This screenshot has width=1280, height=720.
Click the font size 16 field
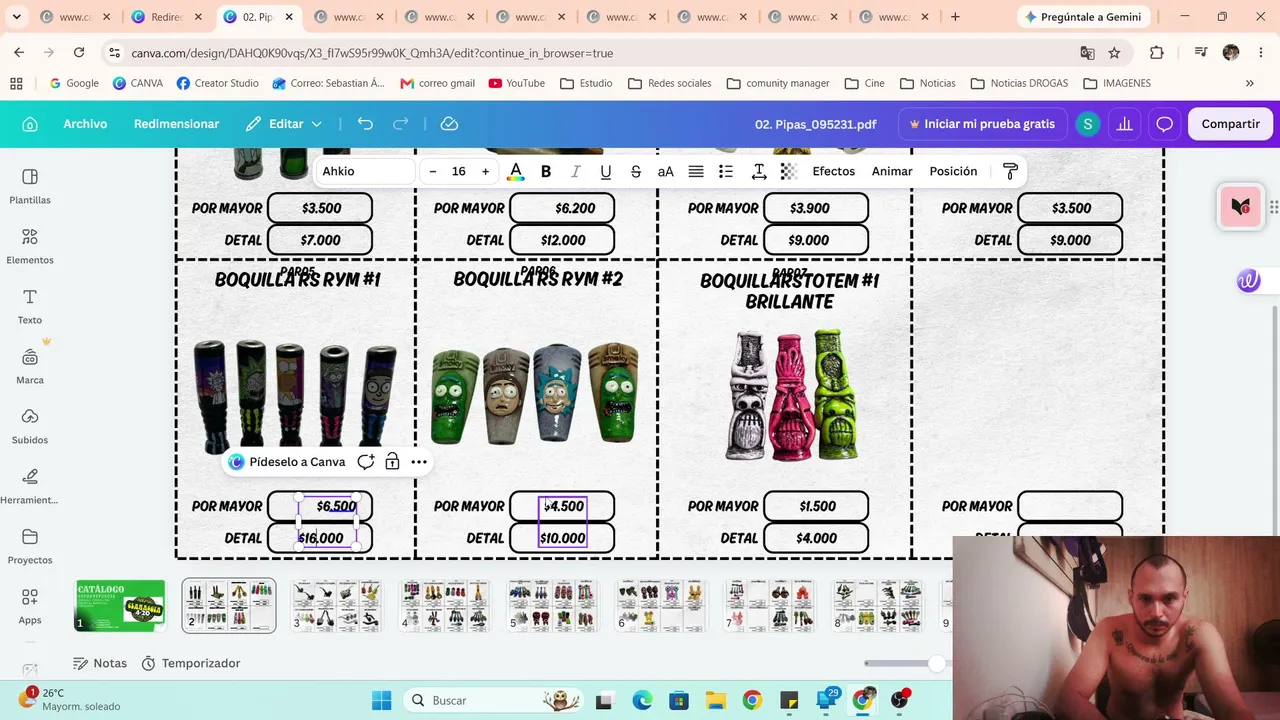coord(458,171)
